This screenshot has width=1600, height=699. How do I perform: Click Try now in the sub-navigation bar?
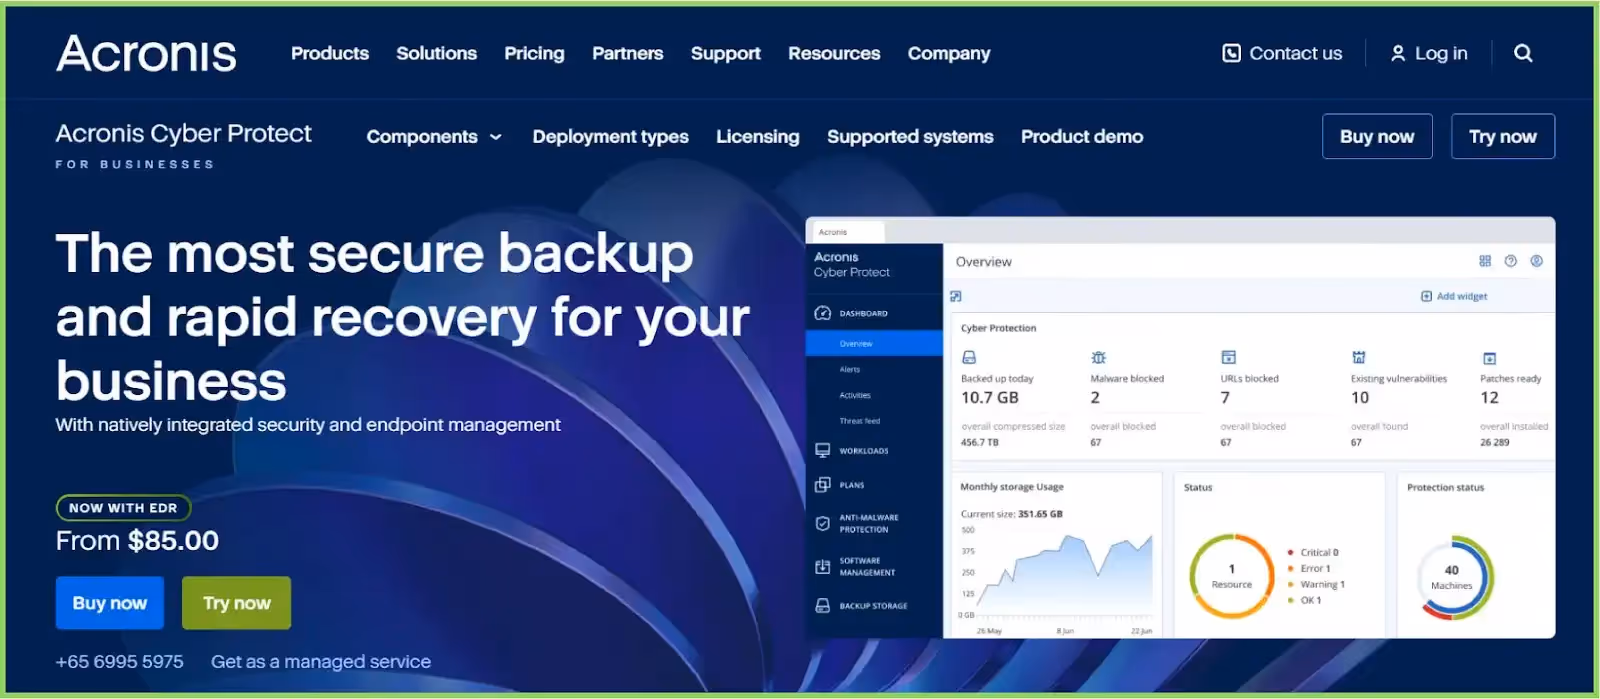(x=1503, y=137)
